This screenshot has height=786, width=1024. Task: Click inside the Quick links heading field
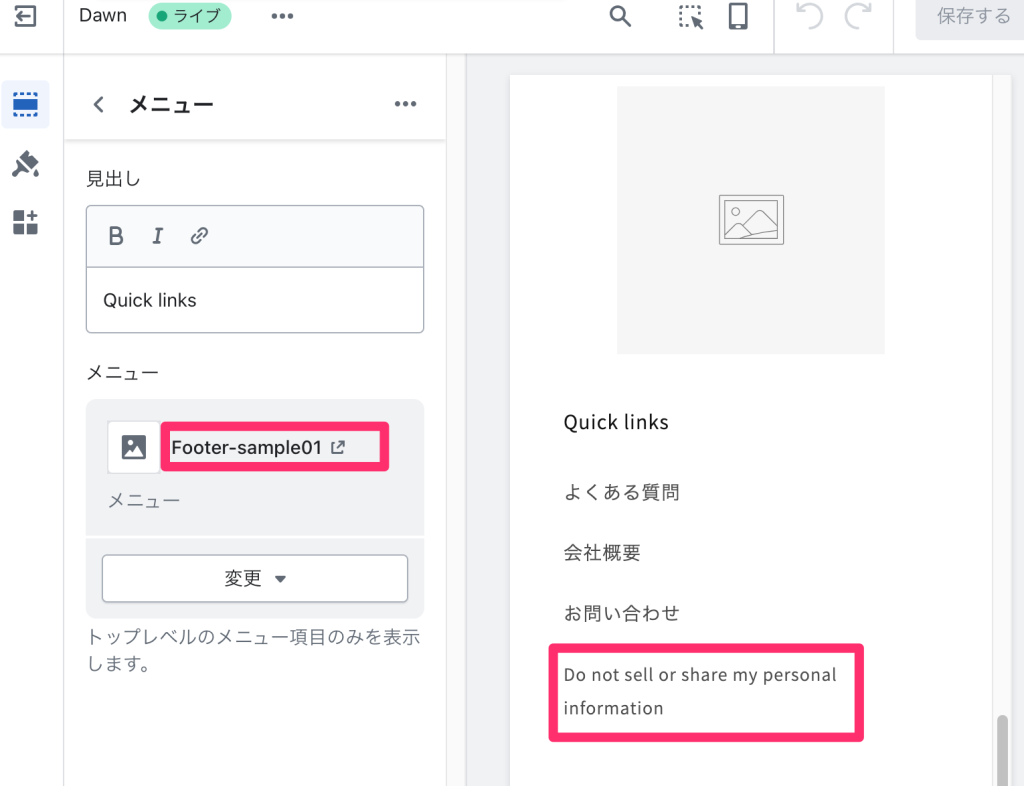click(254, 300)
